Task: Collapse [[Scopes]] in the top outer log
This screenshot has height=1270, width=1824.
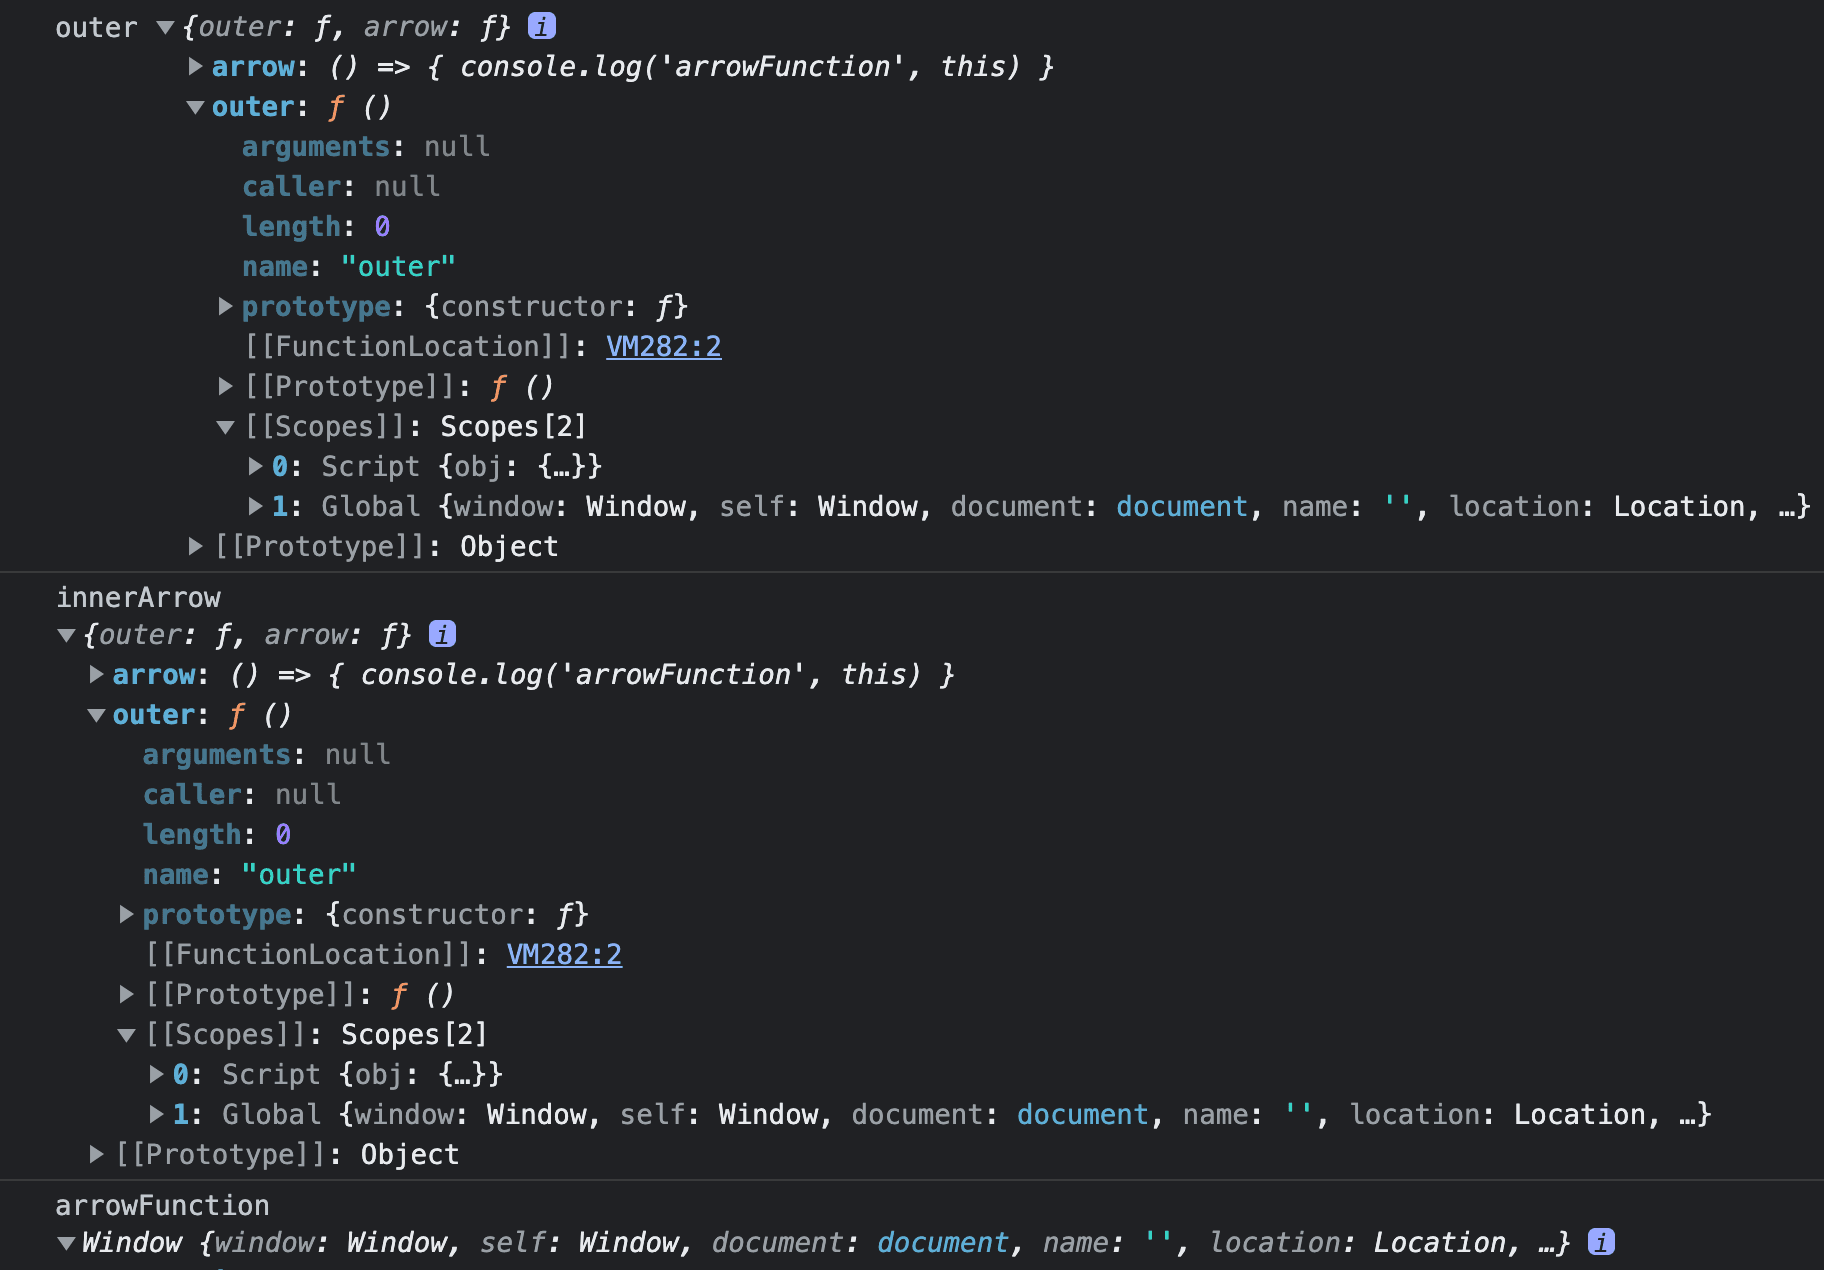Action: point(226,427)
